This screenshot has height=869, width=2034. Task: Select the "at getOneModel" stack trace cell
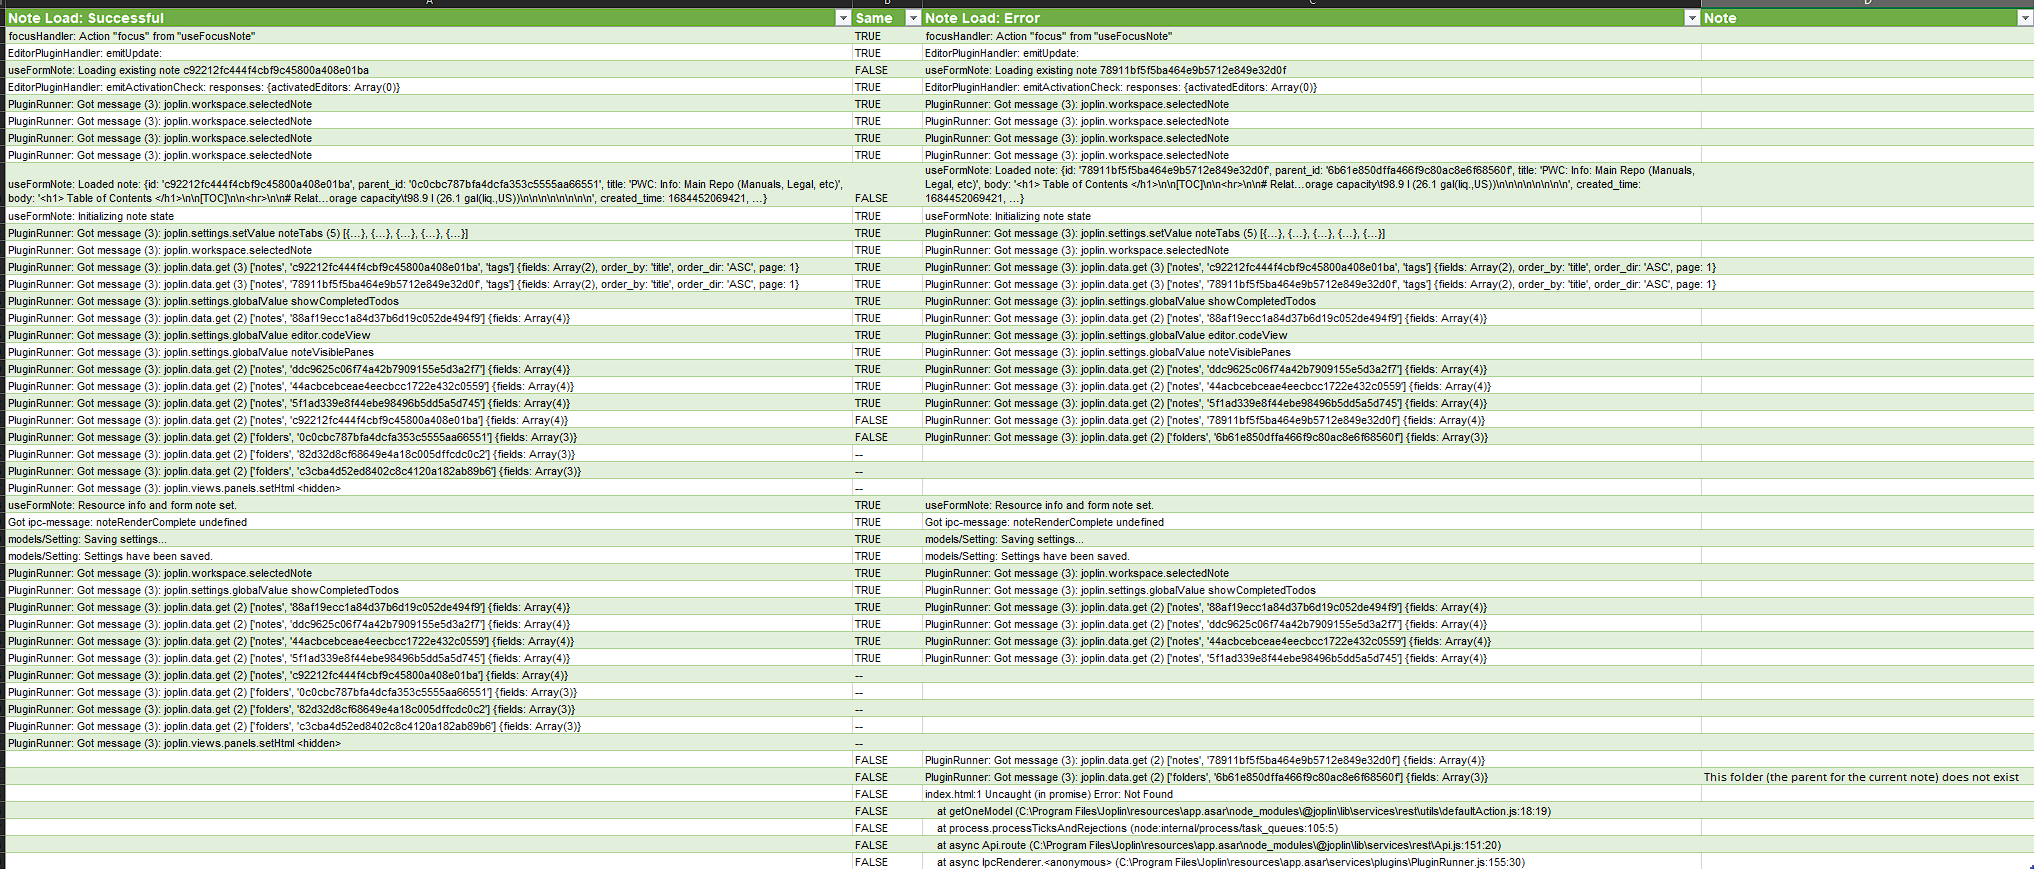click(1311, 811)
